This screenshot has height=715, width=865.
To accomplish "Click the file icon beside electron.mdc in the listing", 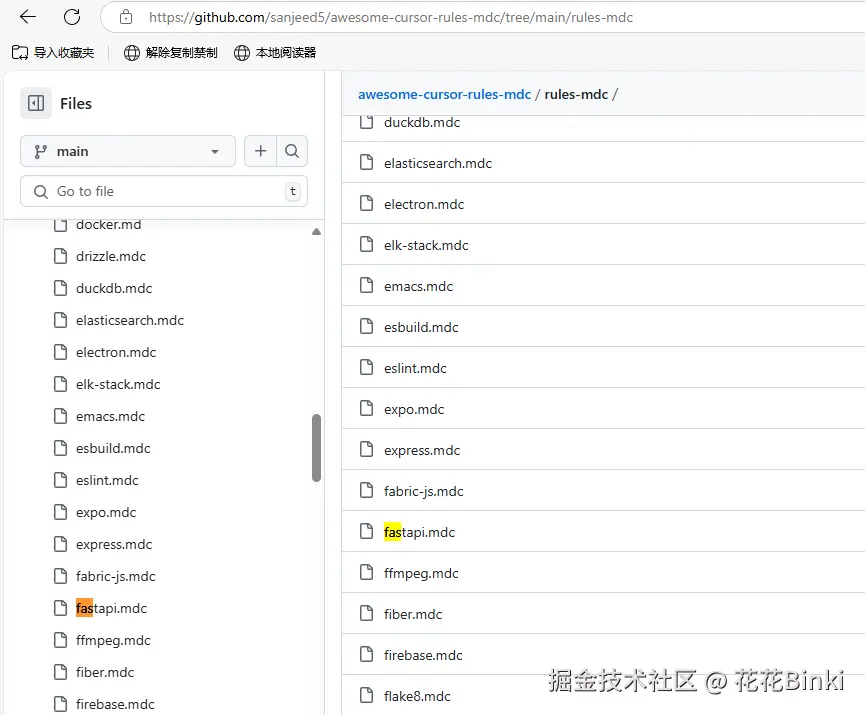I will pyautogui.click(x=366, y=204).
